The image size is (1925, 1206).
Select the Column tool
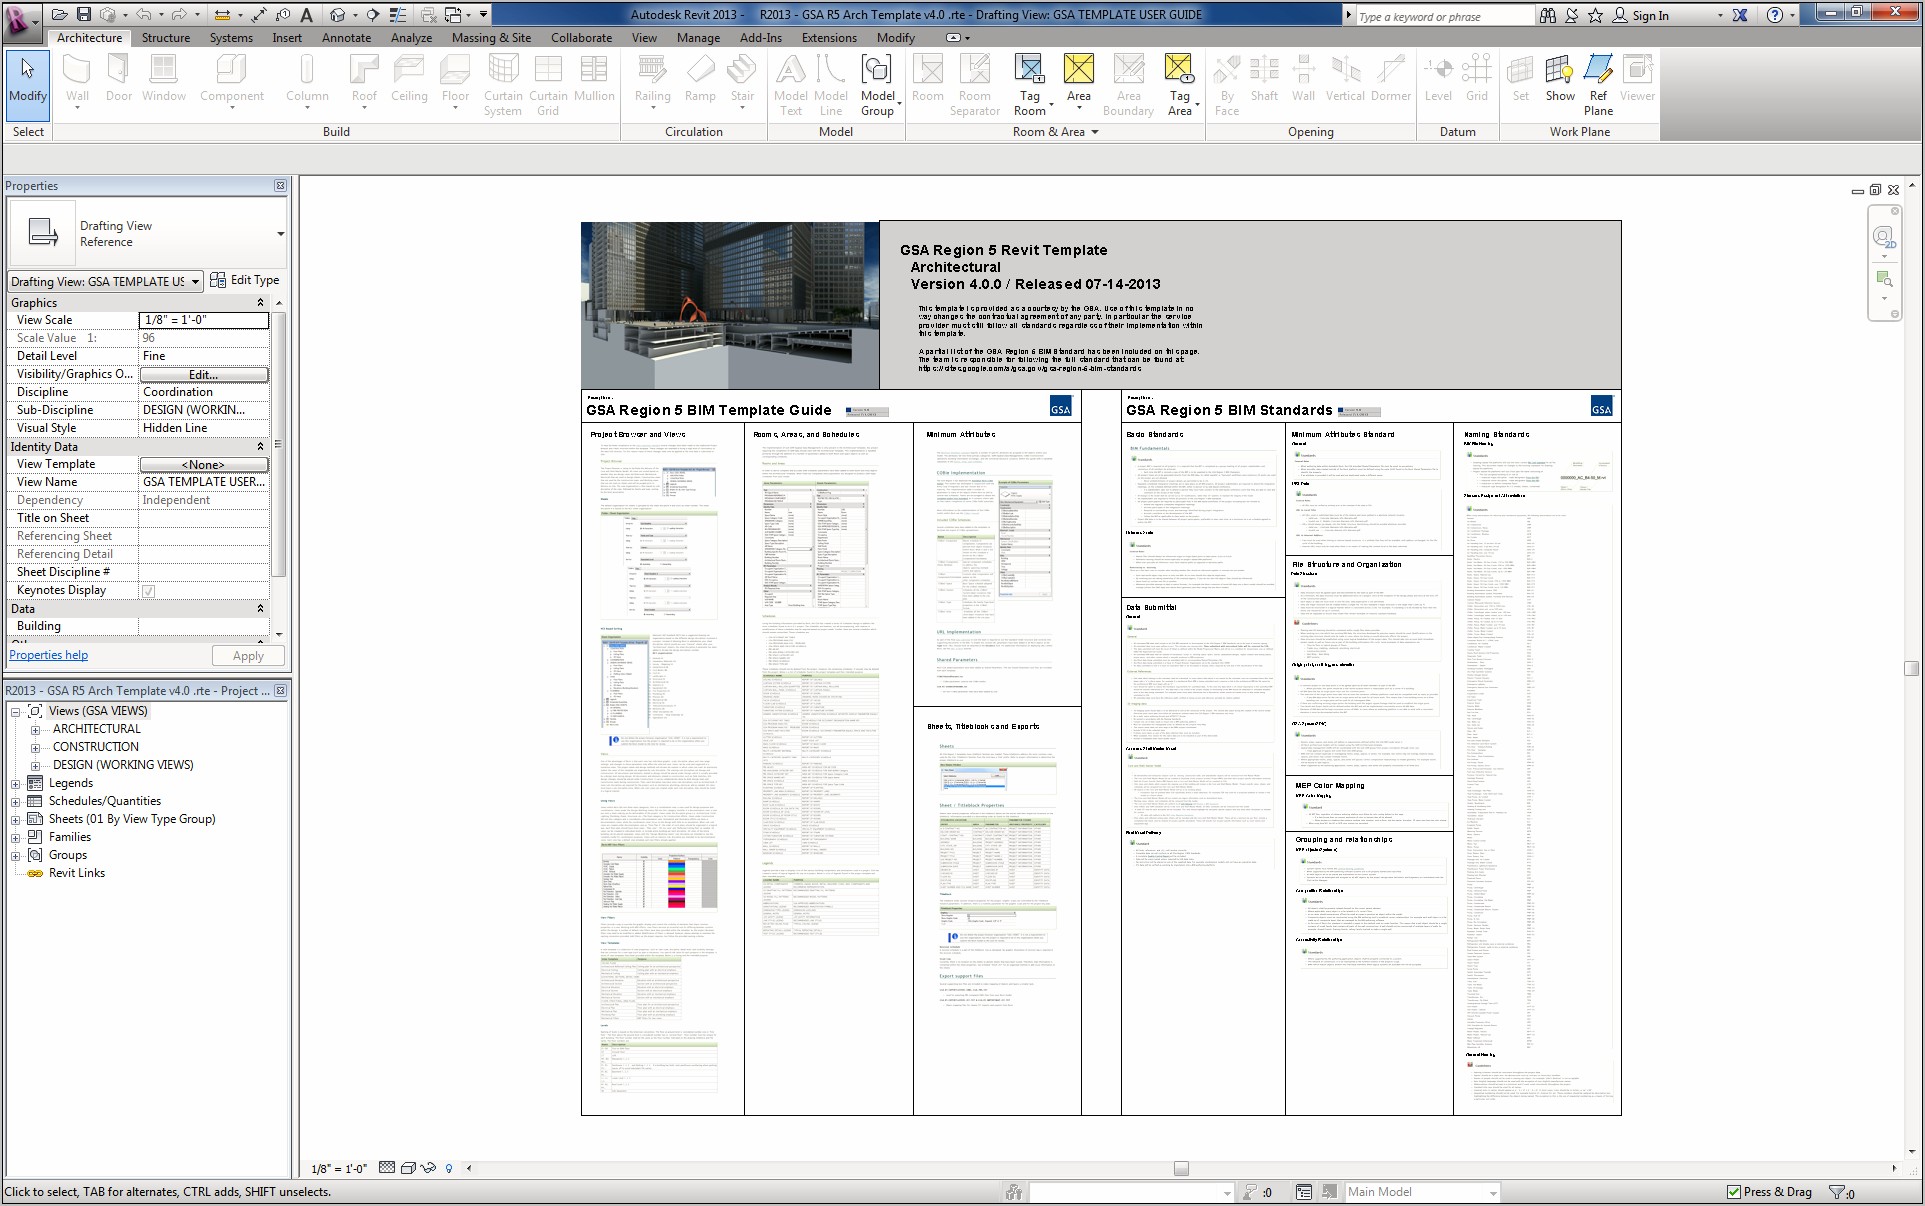point(307,79)
